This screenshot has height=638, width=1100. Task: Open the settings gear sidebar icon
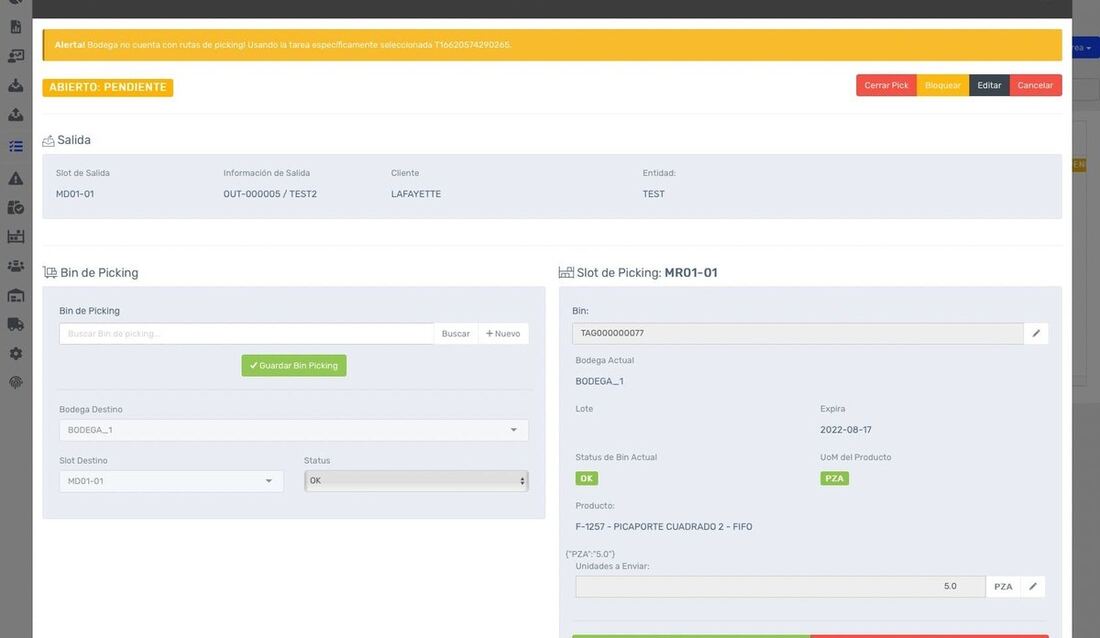15,354
